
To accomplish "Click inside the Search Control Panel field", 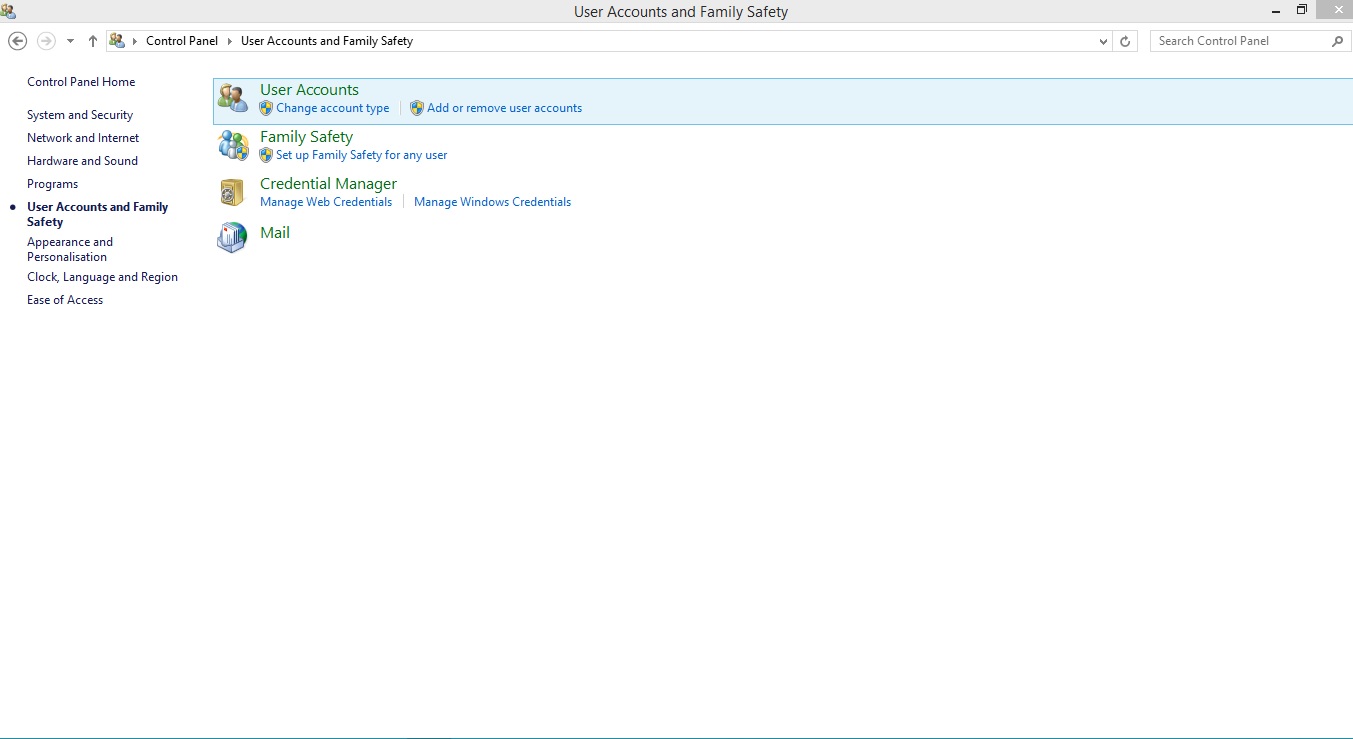I will tap(1240, 41).
